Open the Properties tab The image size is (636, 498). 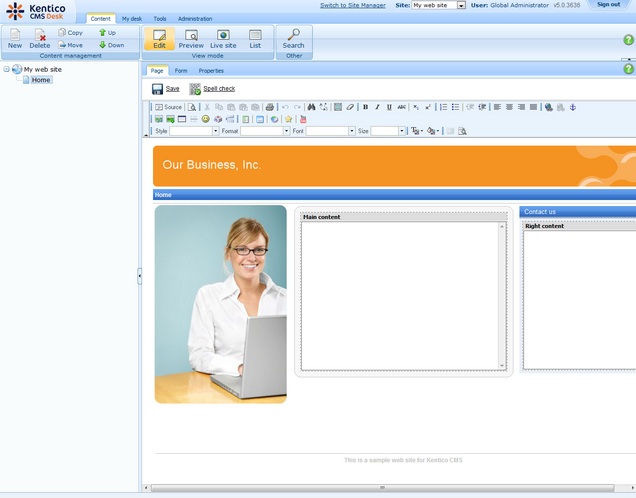[211, 71]
